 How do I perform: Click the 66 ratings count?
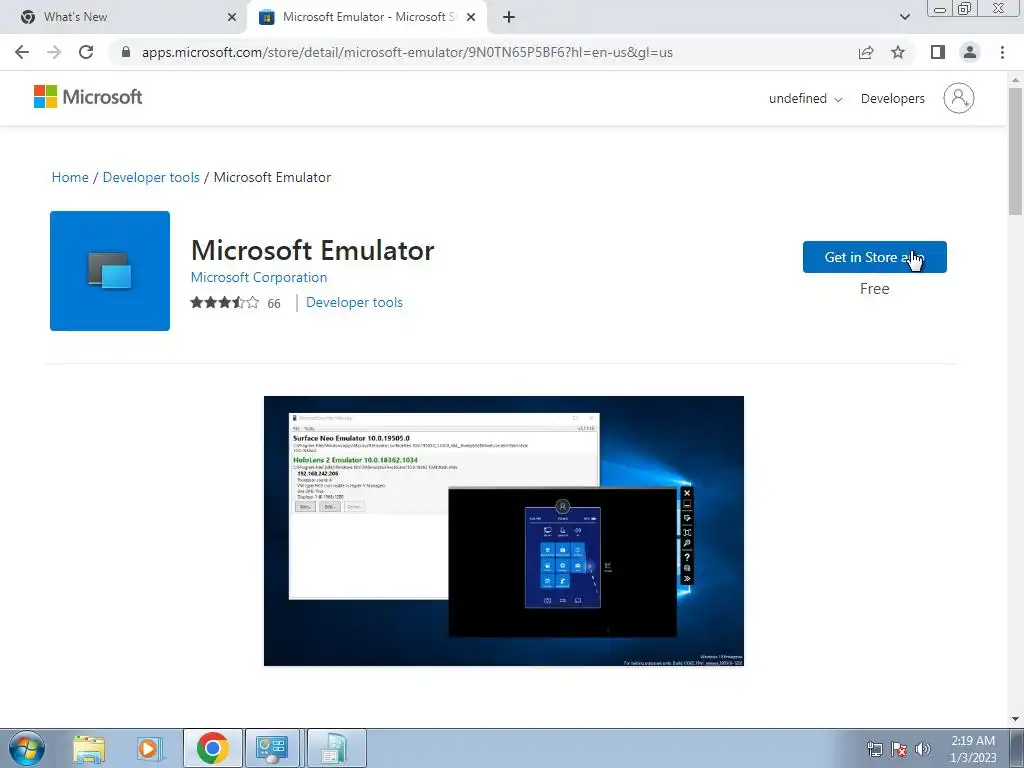tap(274, 303)
